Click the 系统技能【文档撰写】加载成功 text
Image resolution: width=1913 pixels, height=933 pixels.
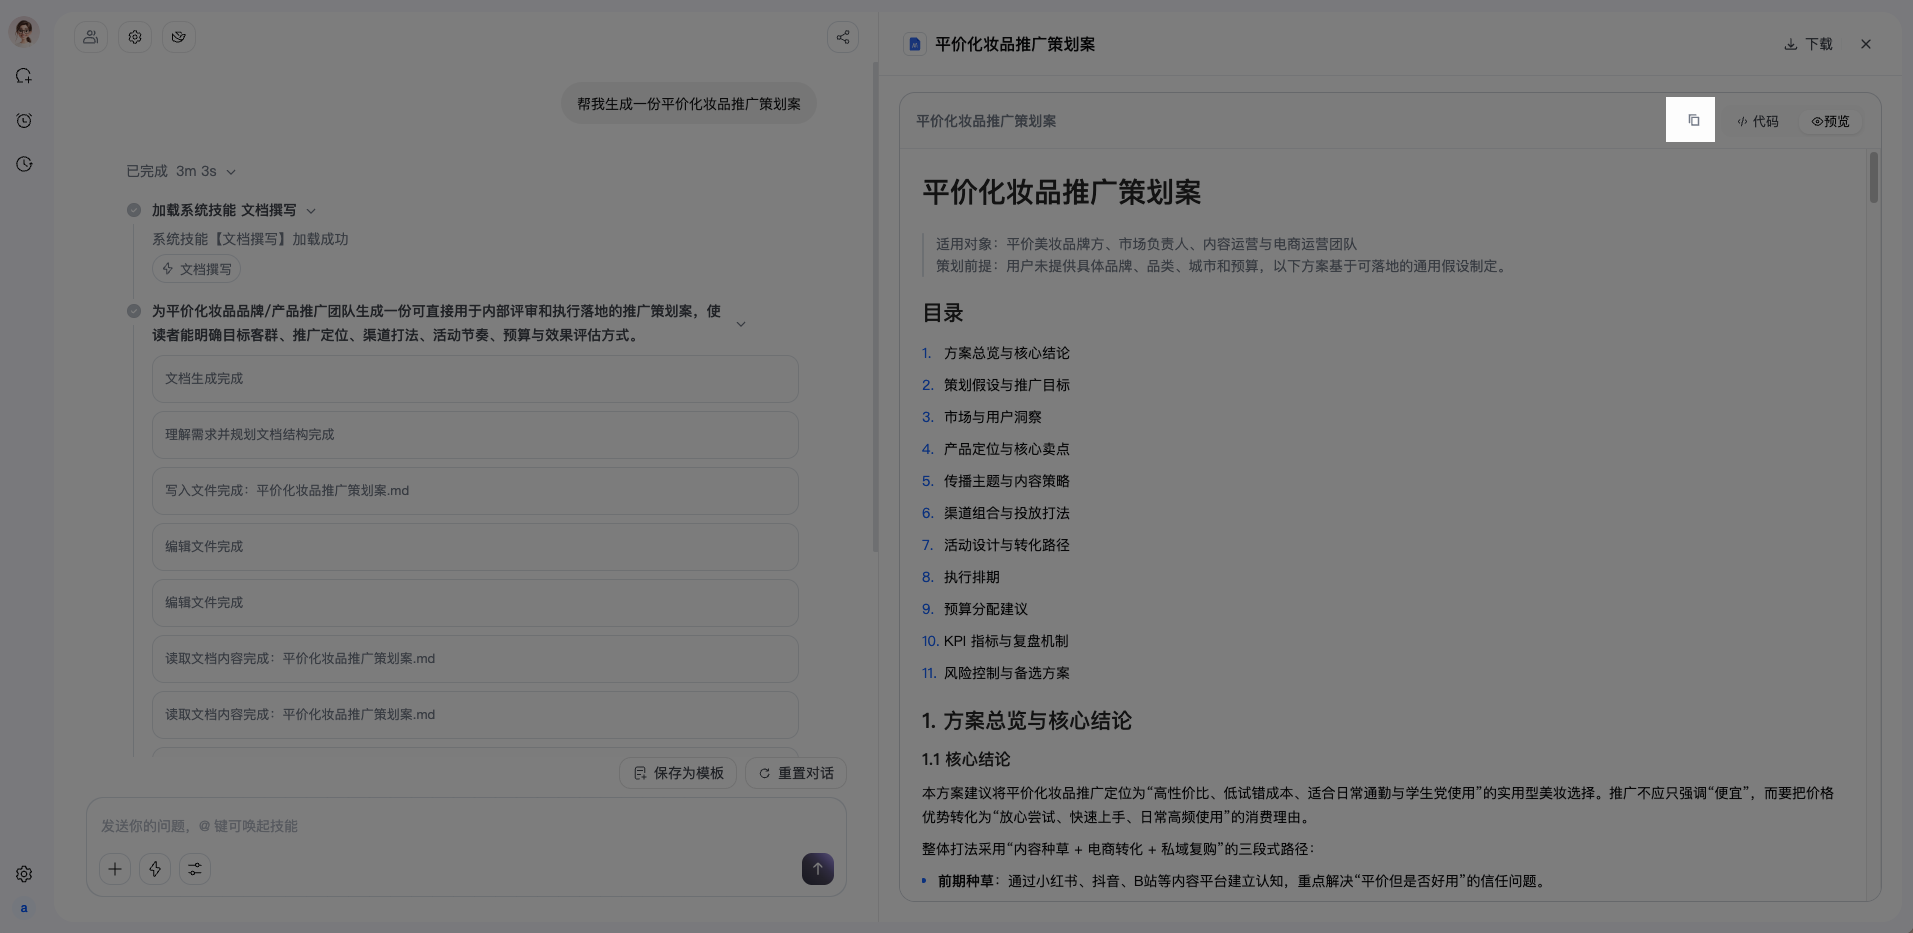(x=250, y=239)
